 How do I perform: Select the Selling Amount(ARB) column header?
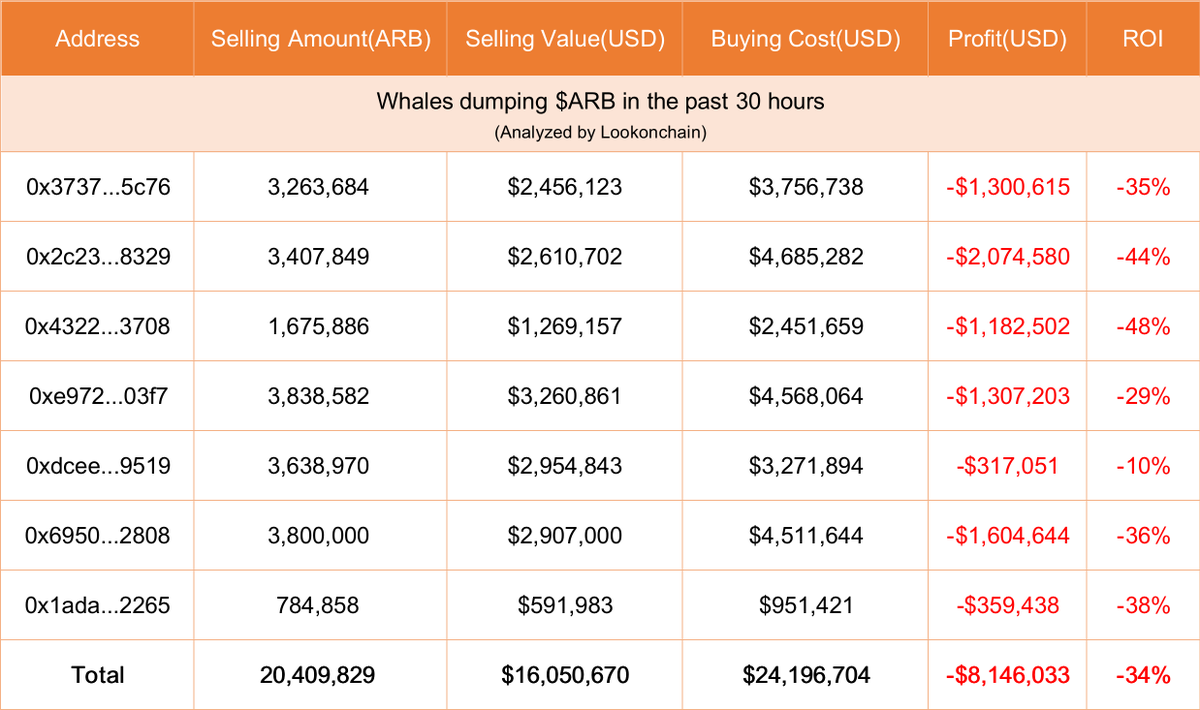point(320,40)
